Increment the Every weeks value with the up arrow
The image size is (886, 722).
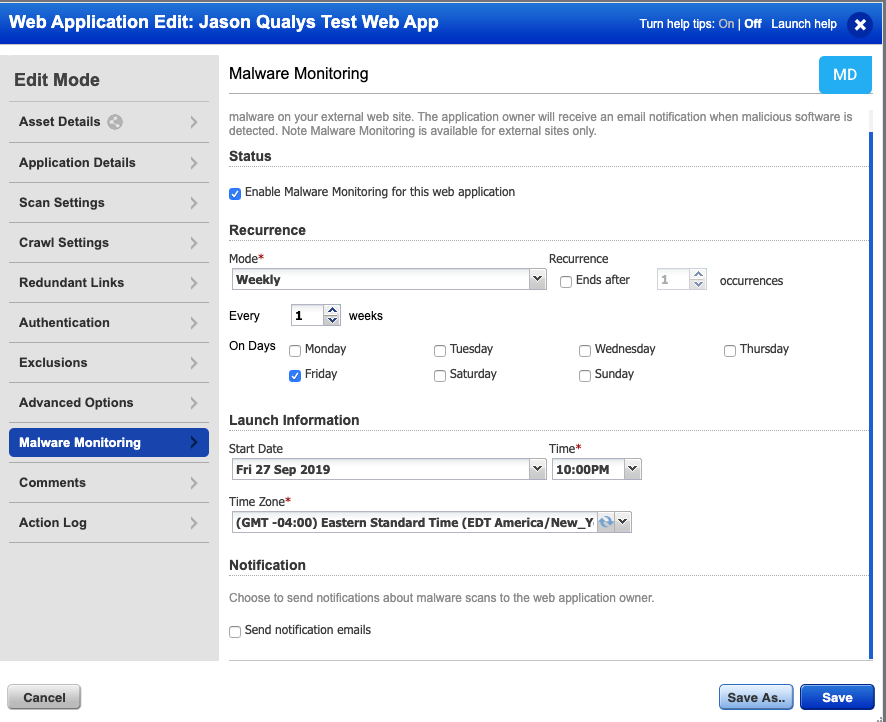(x=330, y=310)
